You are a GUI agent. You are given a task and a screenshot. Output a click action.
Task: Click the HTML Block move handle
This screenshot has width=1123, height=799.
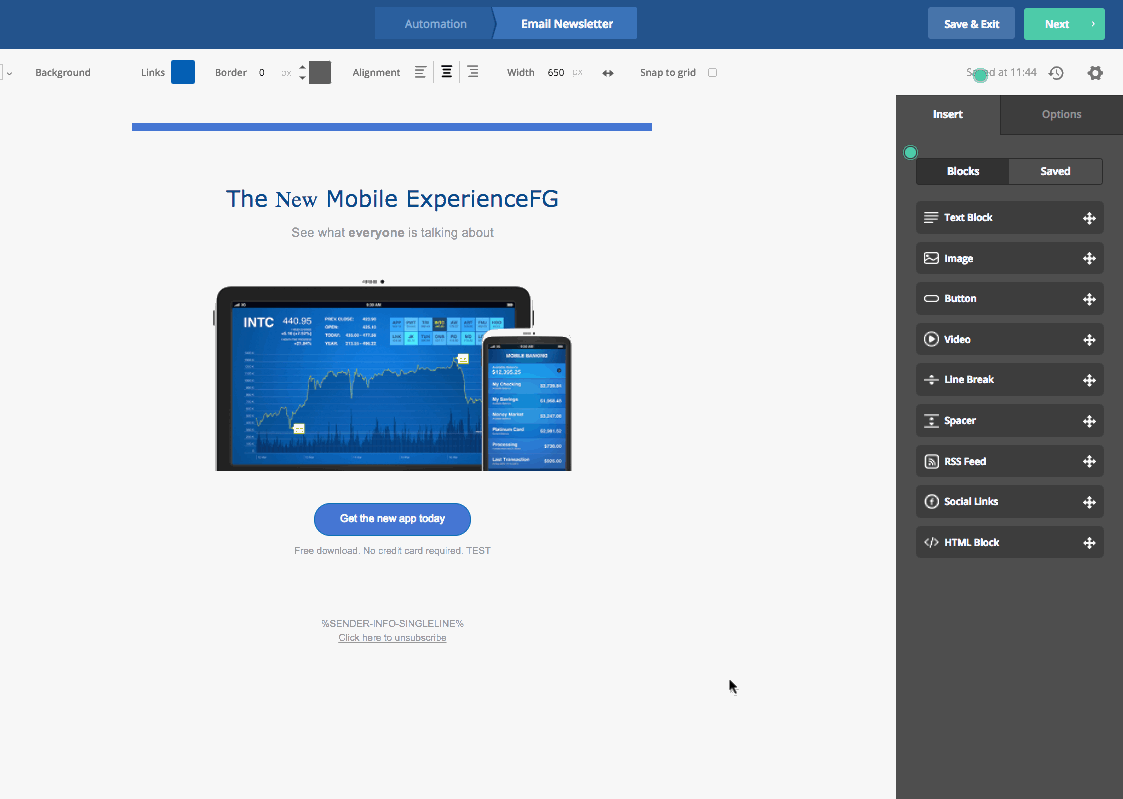coord(1089,543)
